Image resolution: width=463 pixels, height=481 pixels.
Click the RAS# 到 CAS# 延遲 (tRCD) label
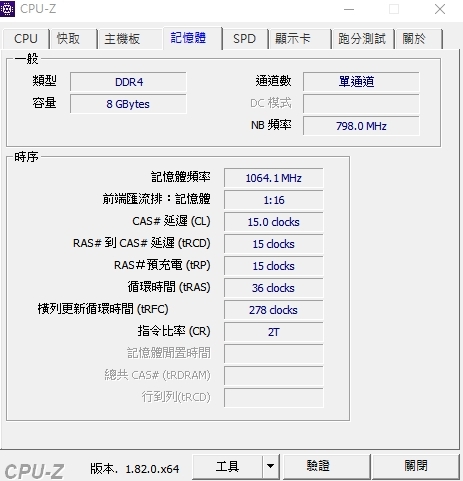point(142,243)
